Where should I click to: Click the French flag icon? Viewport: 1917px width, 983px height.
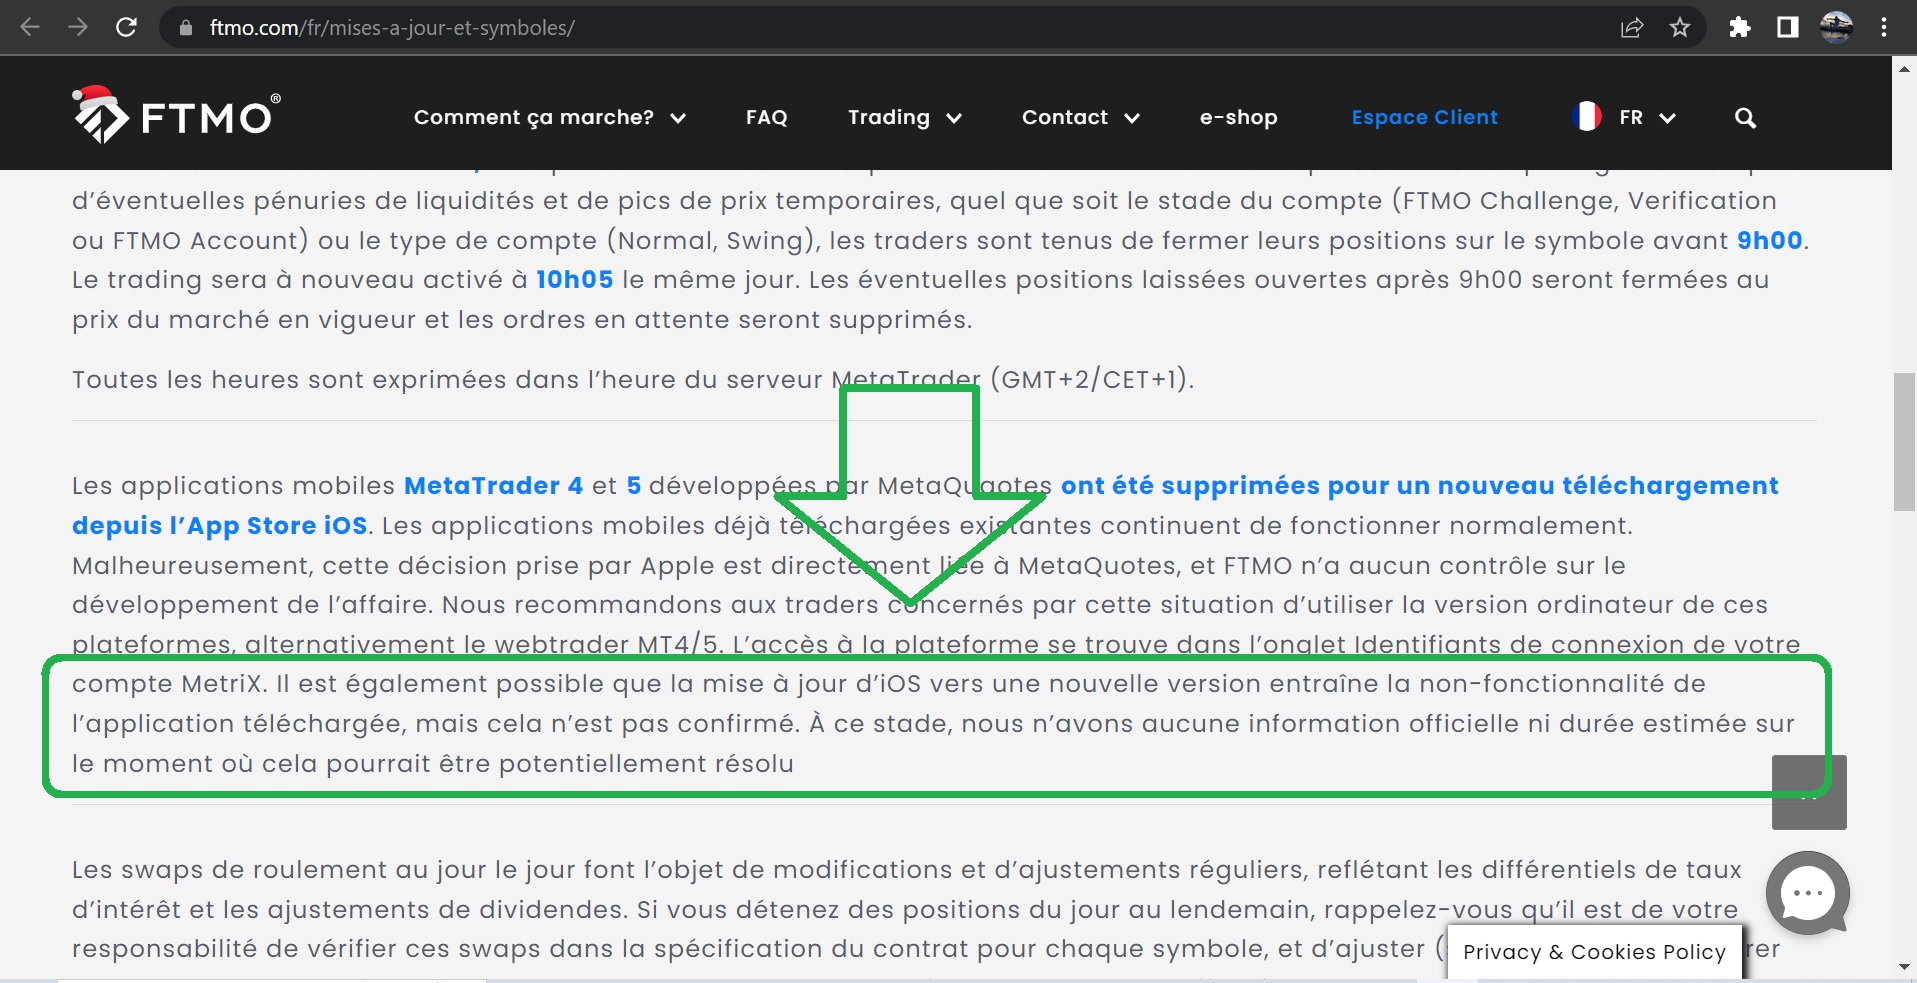[x=1587, y=117]
